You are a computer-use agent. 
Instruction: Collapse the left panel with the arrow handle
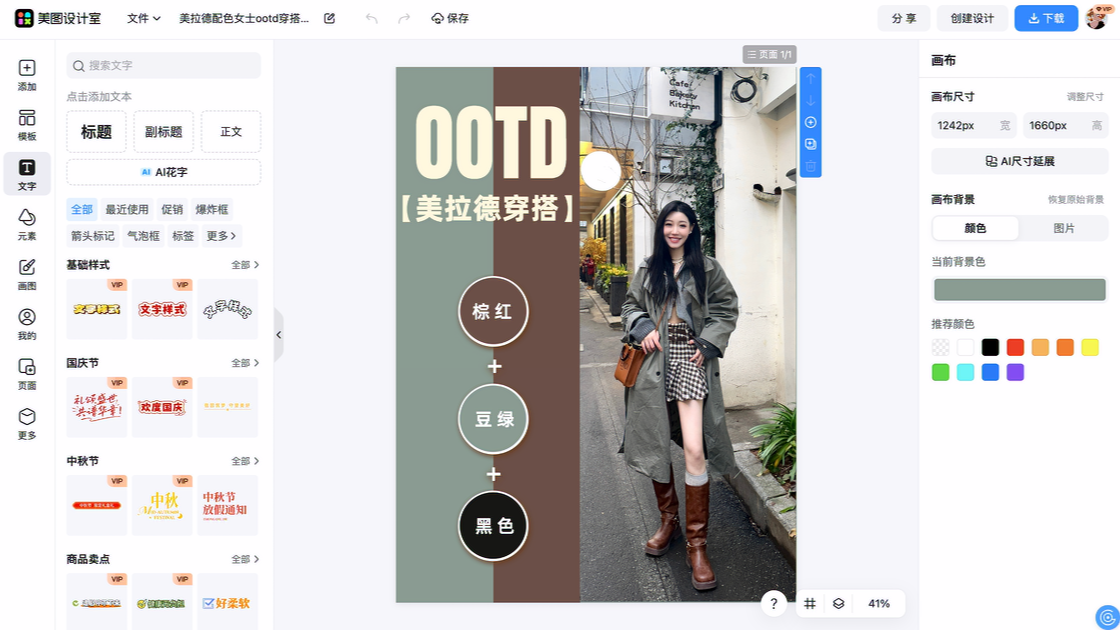pyautogui.click(x=278, y=335)
